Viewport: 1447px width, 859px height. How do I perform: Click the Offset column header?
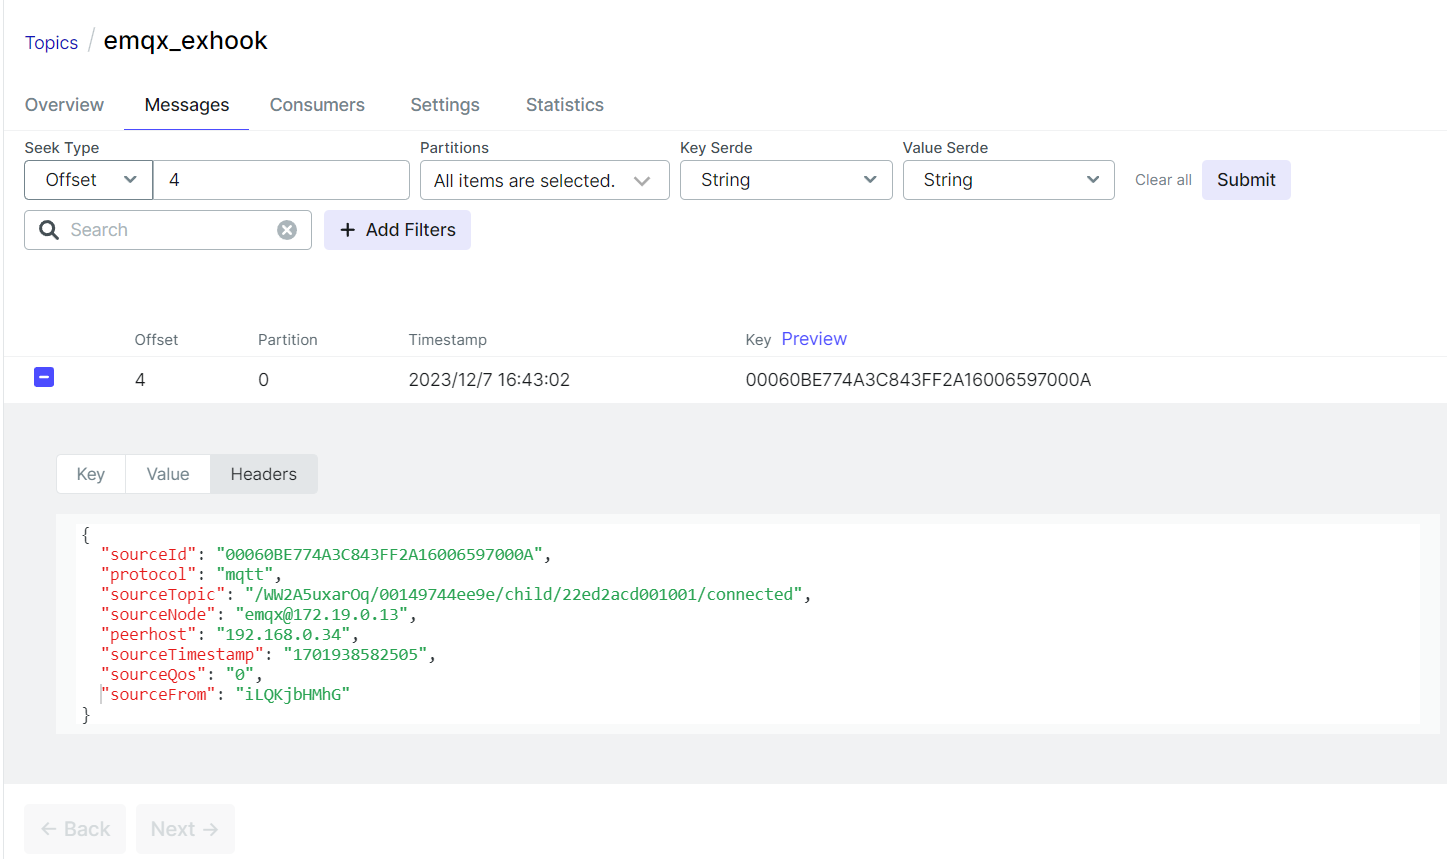(156, 340)
